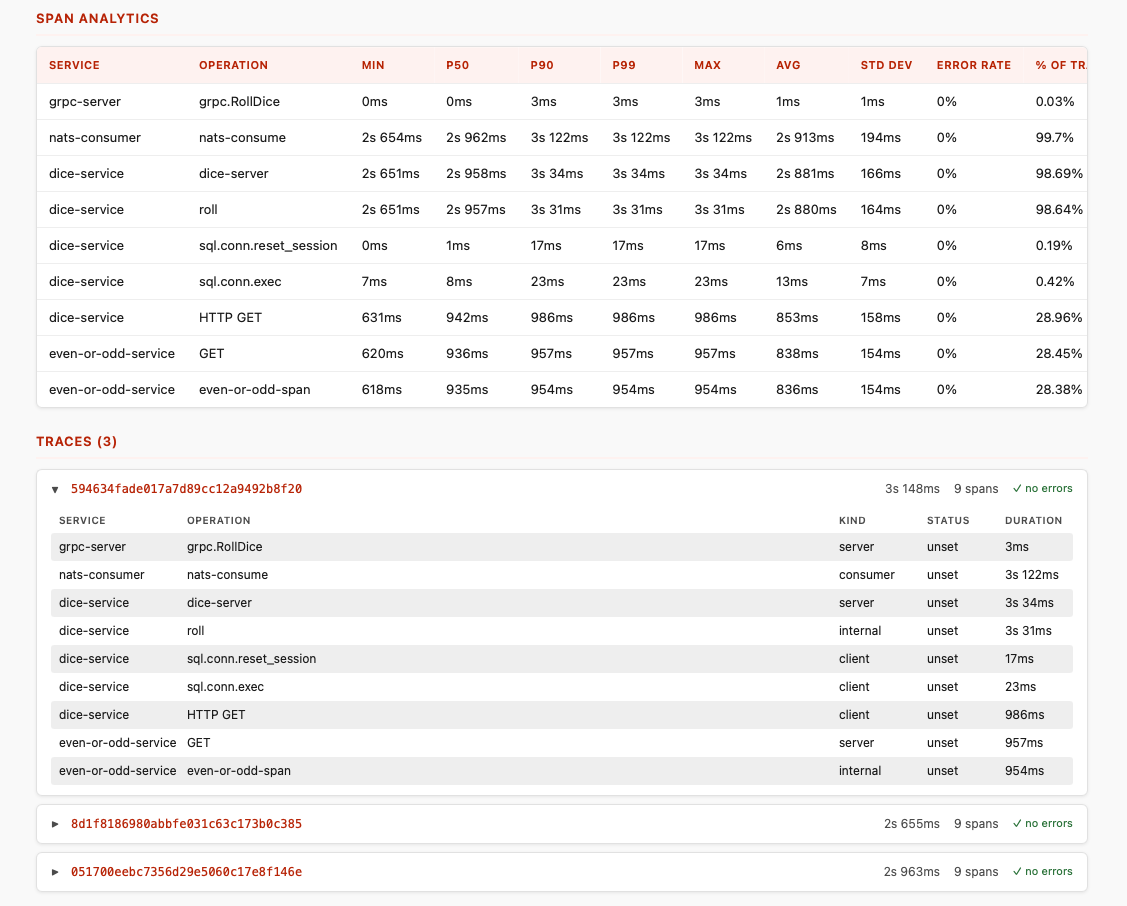Click no errors badge on first trace
Viewport: 1127px width, 906px height.
pos(1042,489)
